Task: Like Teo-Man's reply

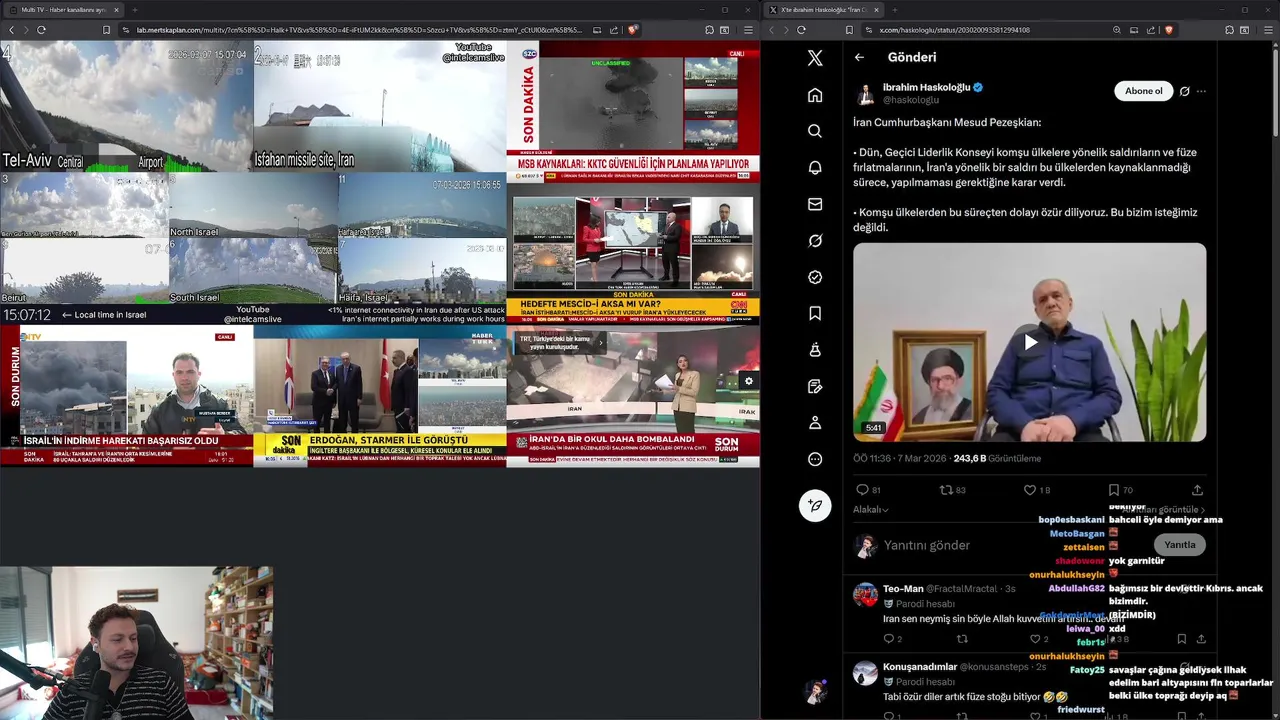Action: pos(1035,638)
